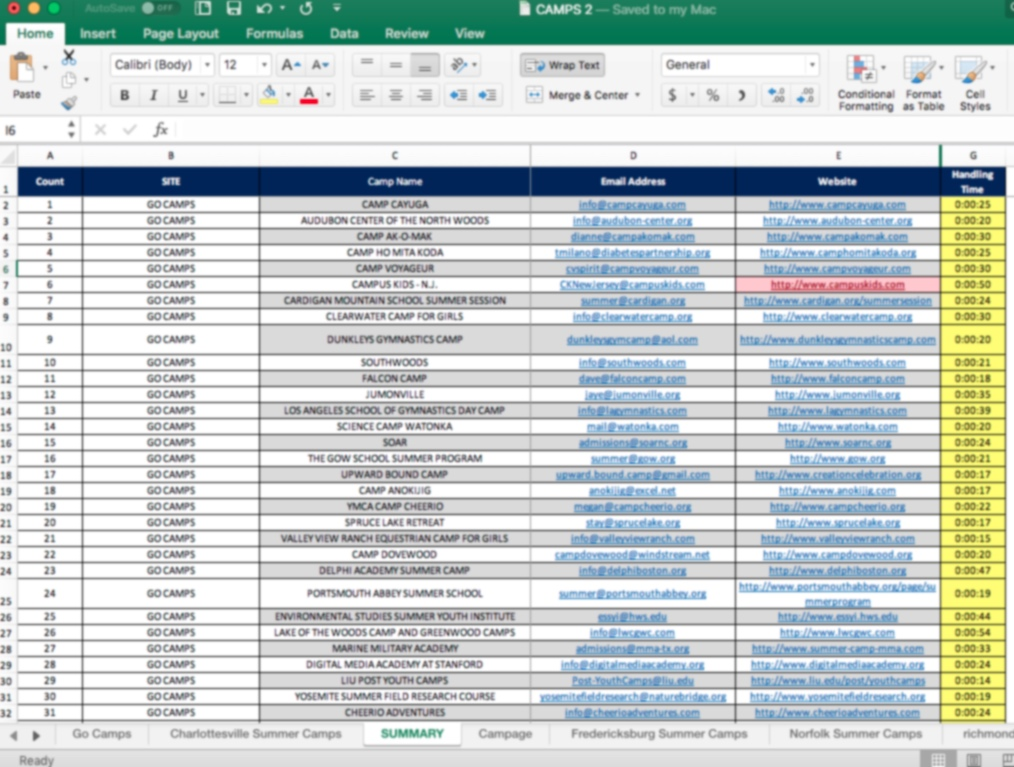
Task: Click the Borders icon
Action: 227,96
